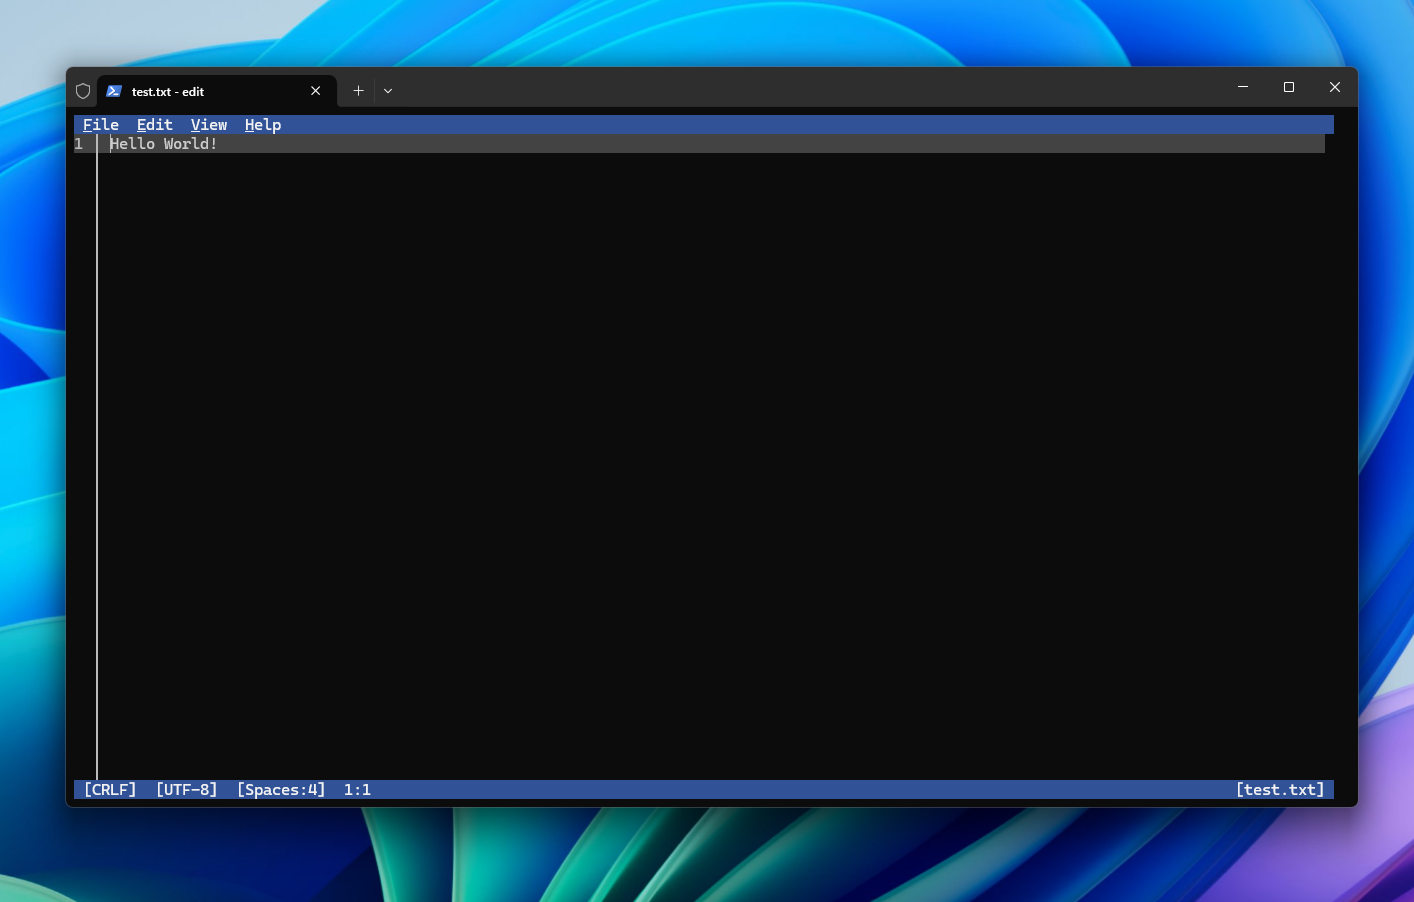Viewport: 1414px width, 902px height.
Task: Click the status bar at the bottom
Action: (x=700, y=789)
